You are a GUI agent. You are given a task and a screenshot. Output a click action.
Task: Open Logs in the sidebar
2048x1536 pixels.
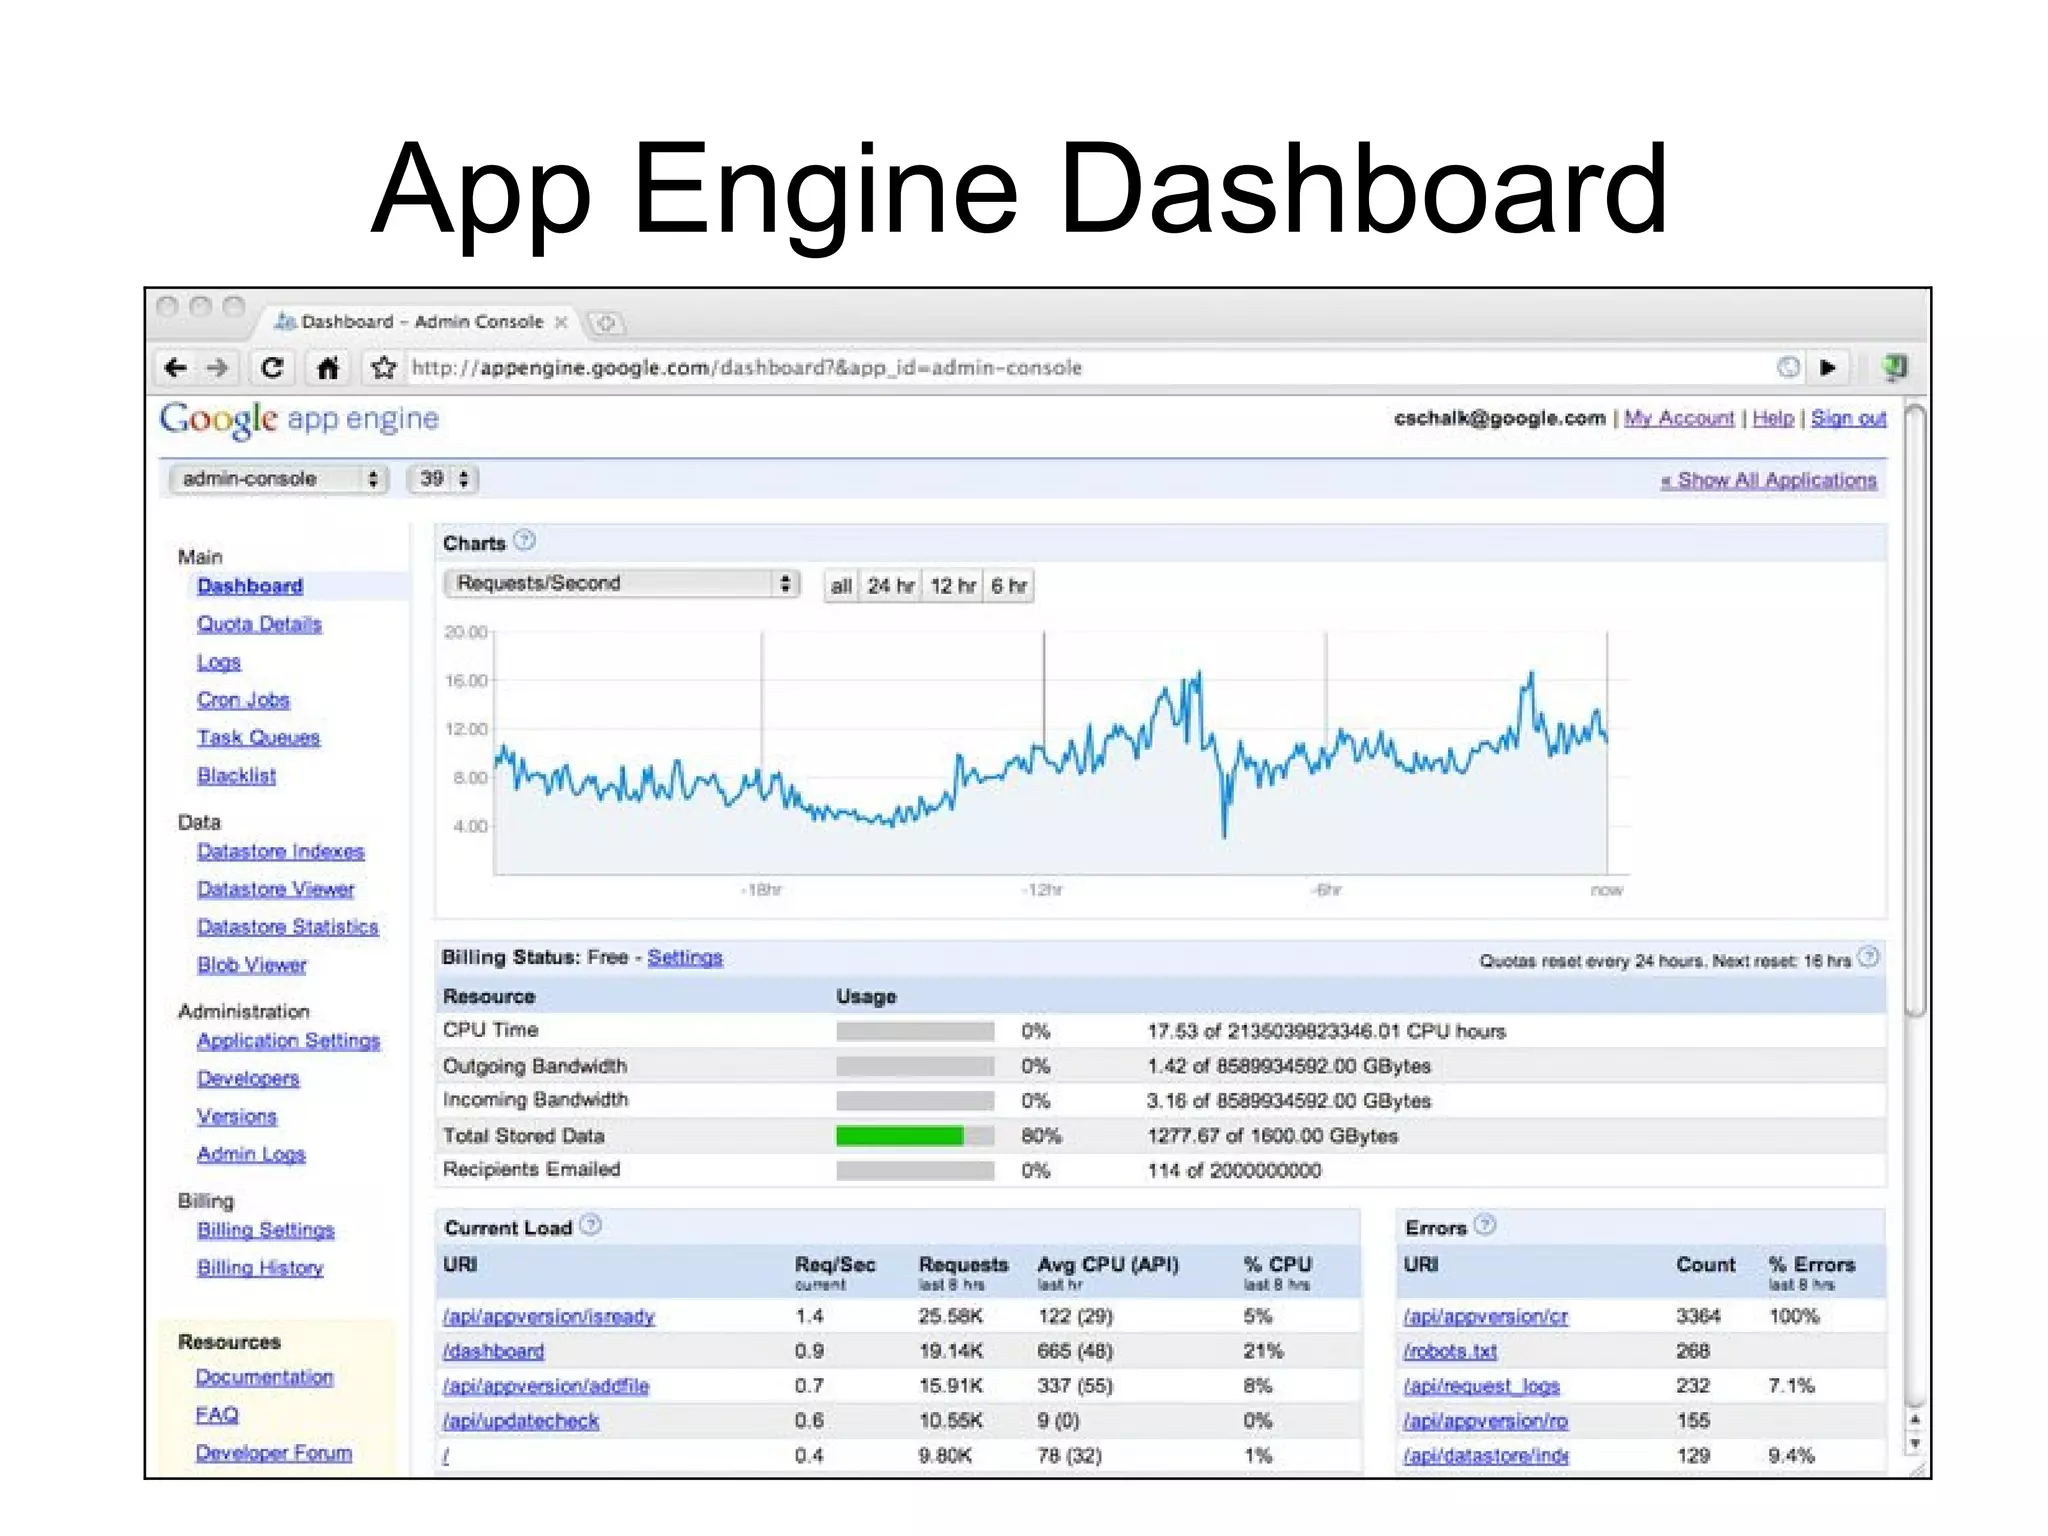[x=218, y=662]
